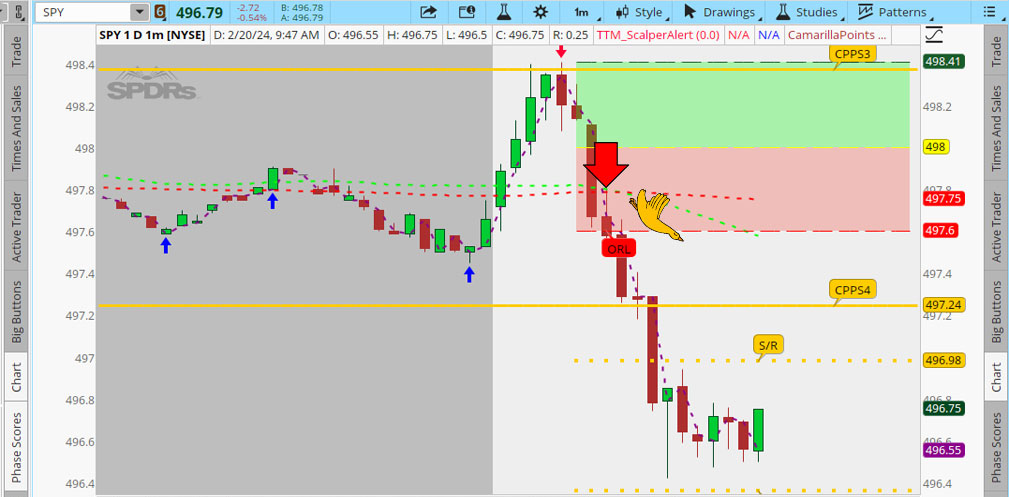The image size is (1009, 497).
Task: Click the SPY symbol input field
Action: pyautogui.click(x=83, y=12)
